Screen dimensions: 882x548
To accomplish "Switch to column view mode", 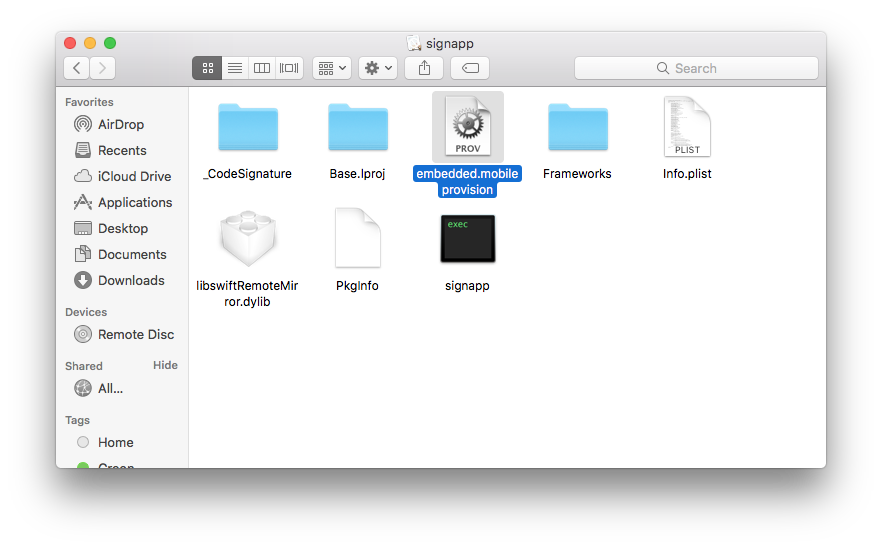I will pos(262,68).
